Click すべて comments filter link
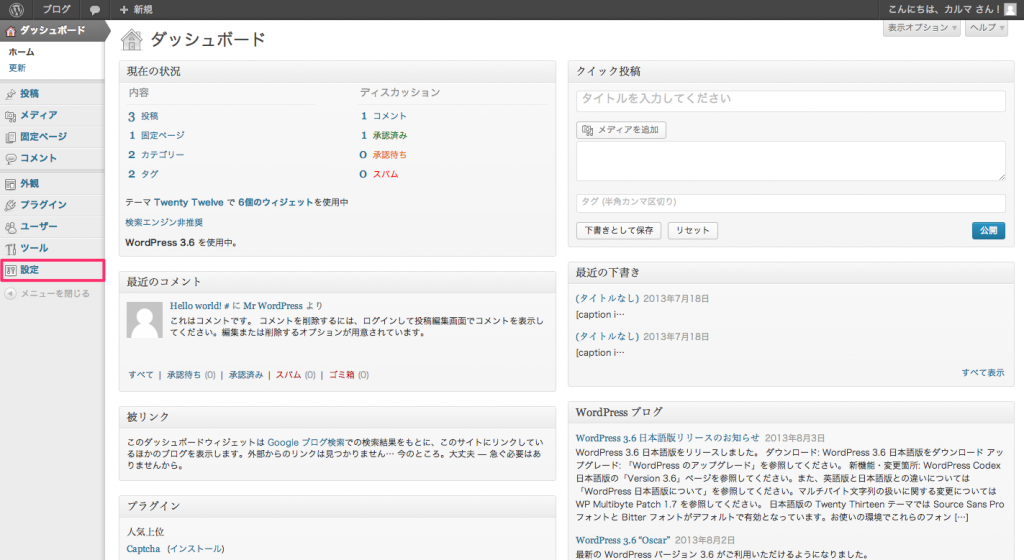Viewport: 1024px width, 560px height. (x=141, y=375)
